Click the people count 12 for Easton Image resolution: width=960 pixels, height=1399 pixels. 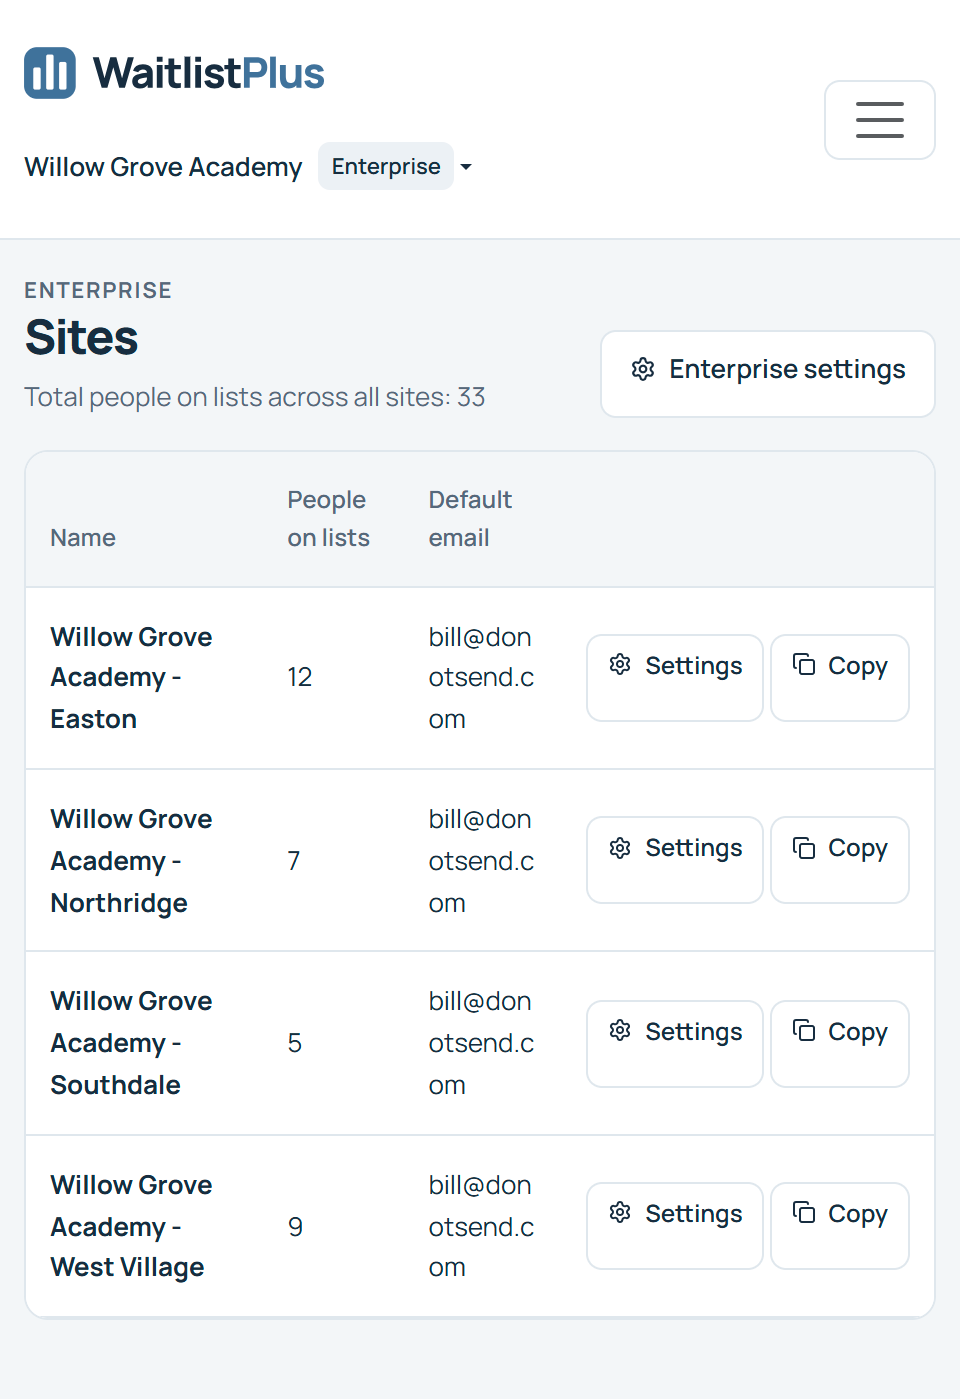300,677
